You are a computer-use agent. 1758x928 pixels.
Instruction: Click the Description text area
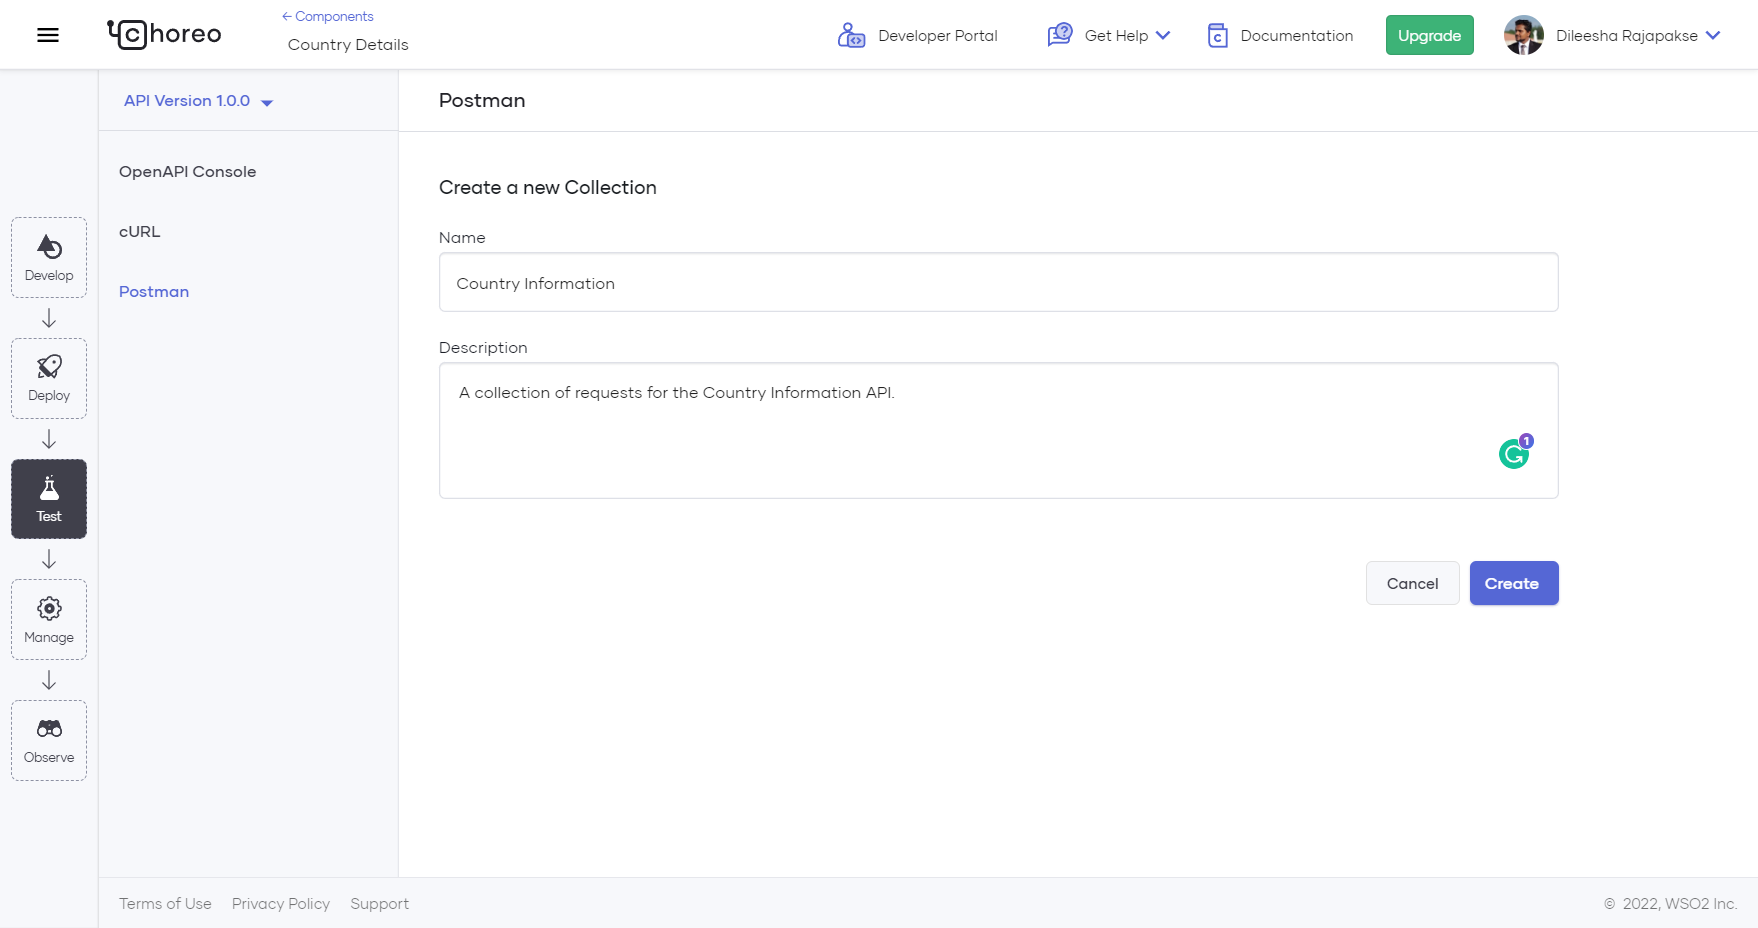click(998, 430)
